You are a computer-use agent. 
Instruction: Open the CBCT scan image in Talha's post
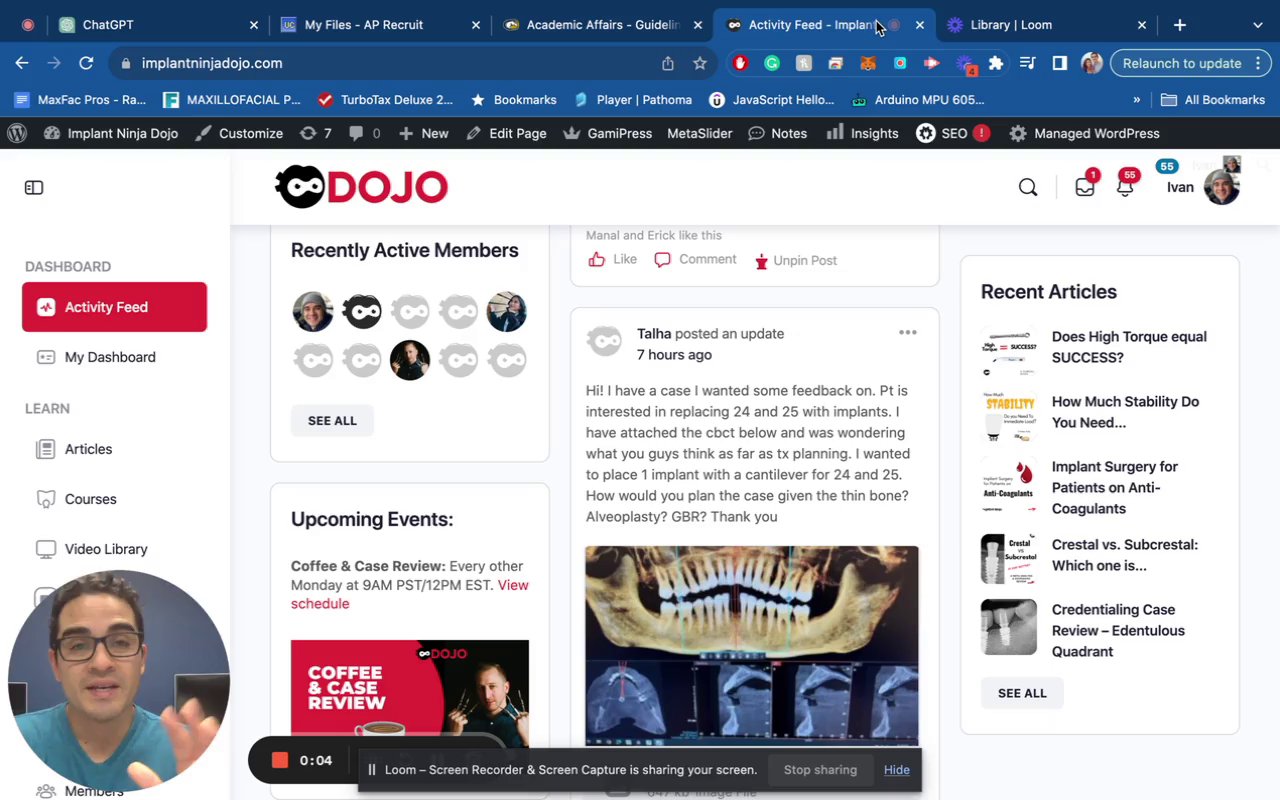[752, 646]
